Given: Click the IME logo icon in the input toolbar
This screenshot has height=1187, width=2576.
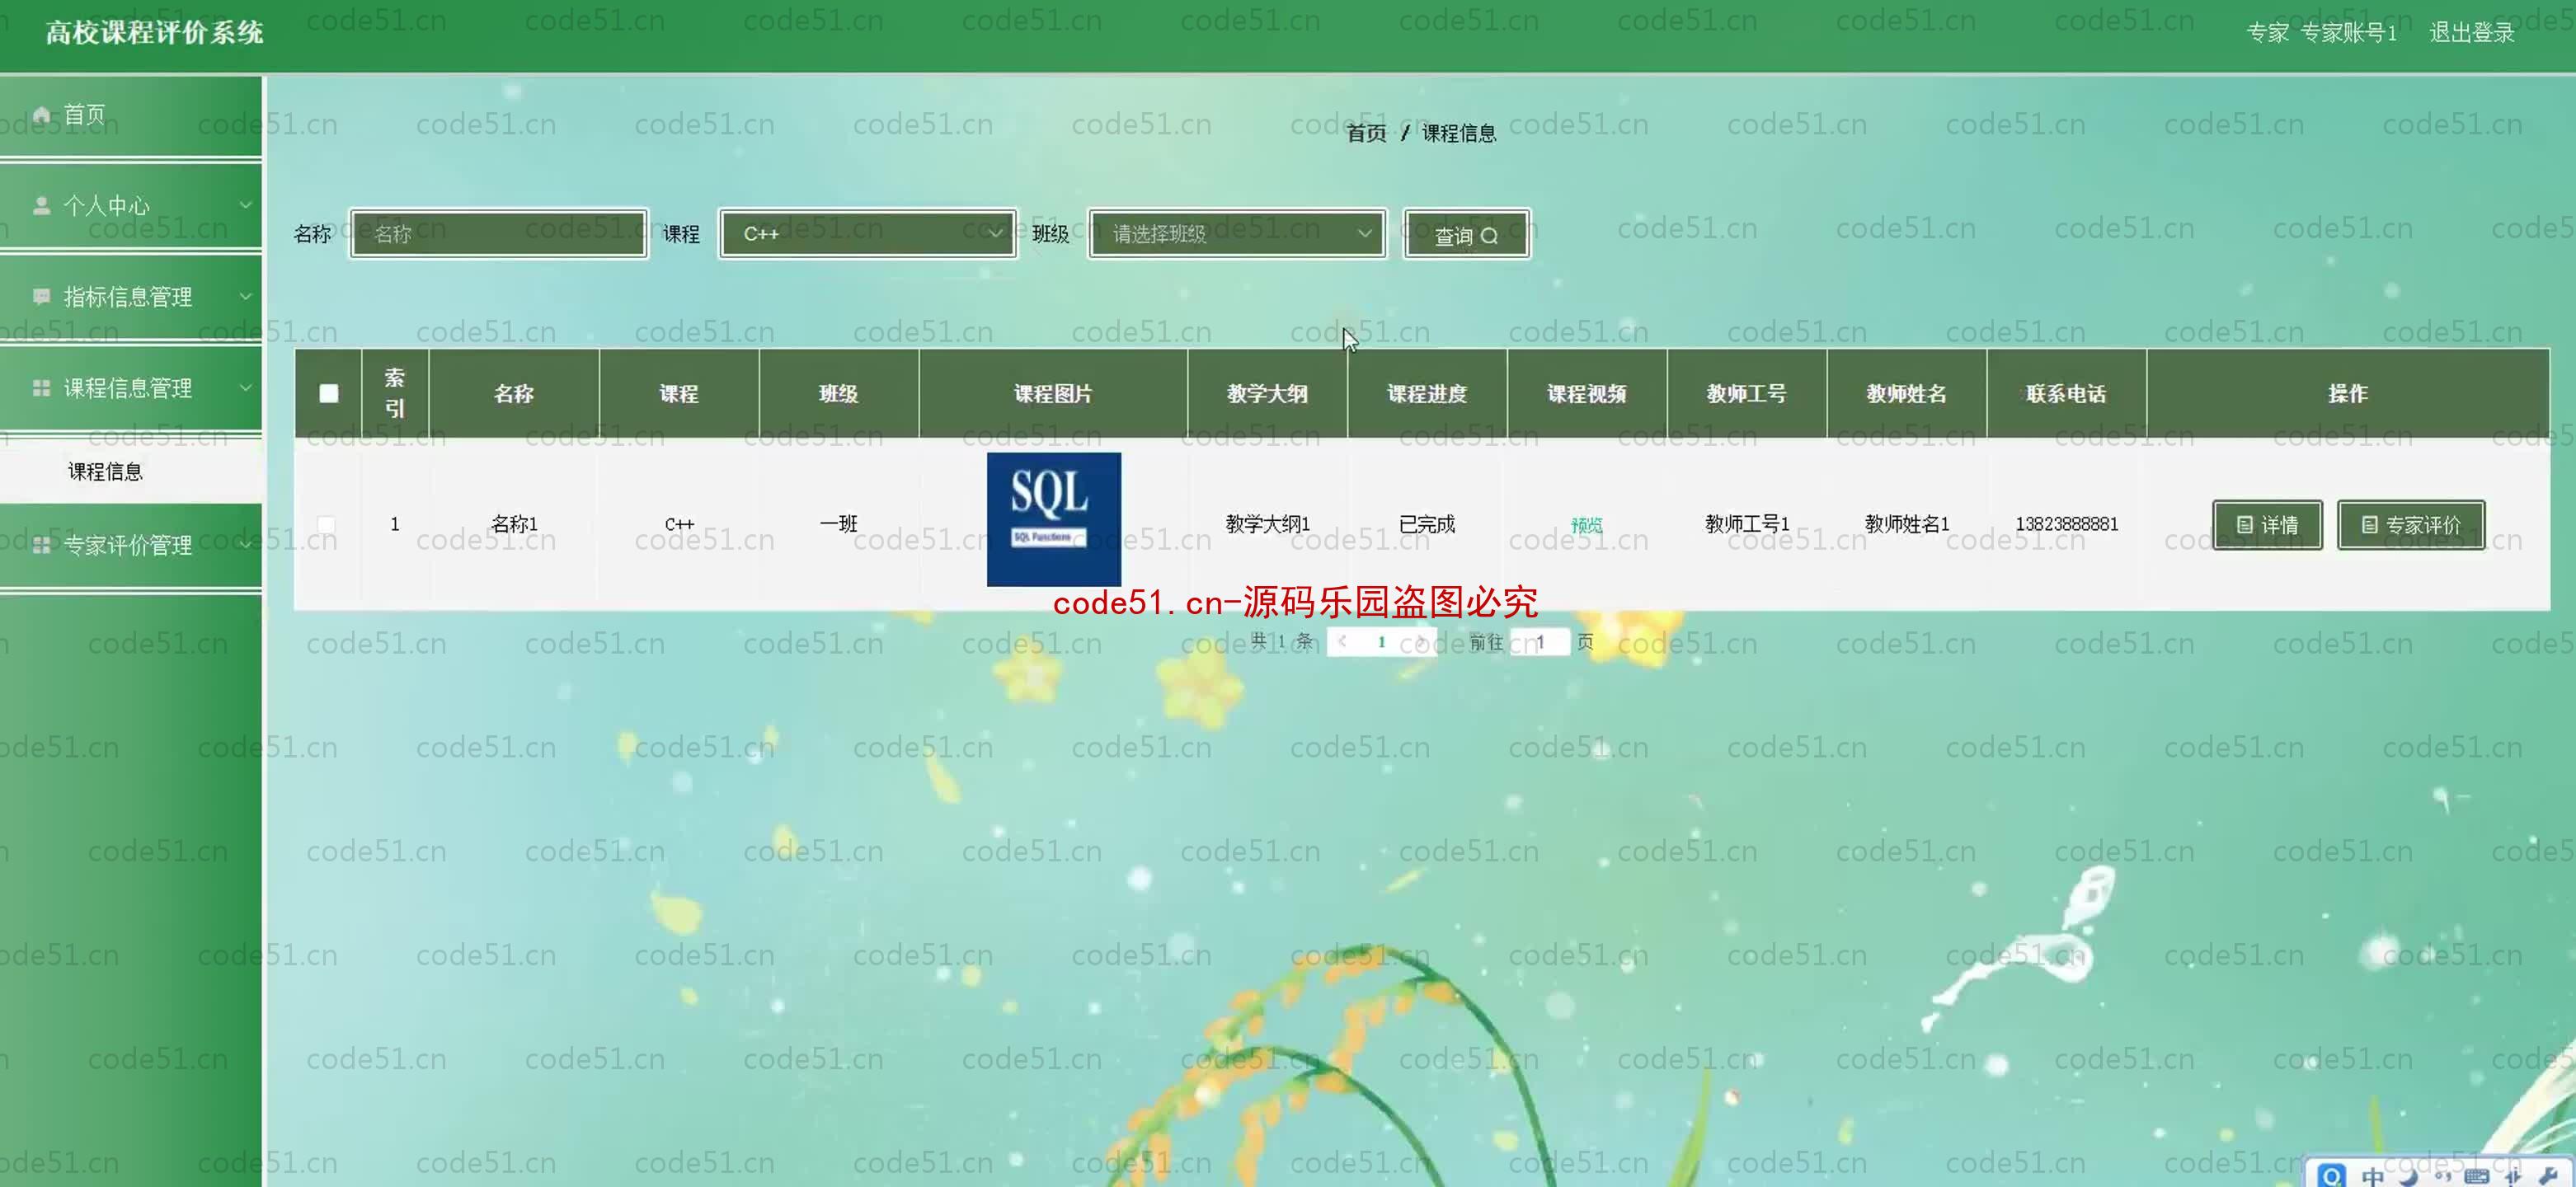Looking at the screenshot, I should coord(2332,1176).
